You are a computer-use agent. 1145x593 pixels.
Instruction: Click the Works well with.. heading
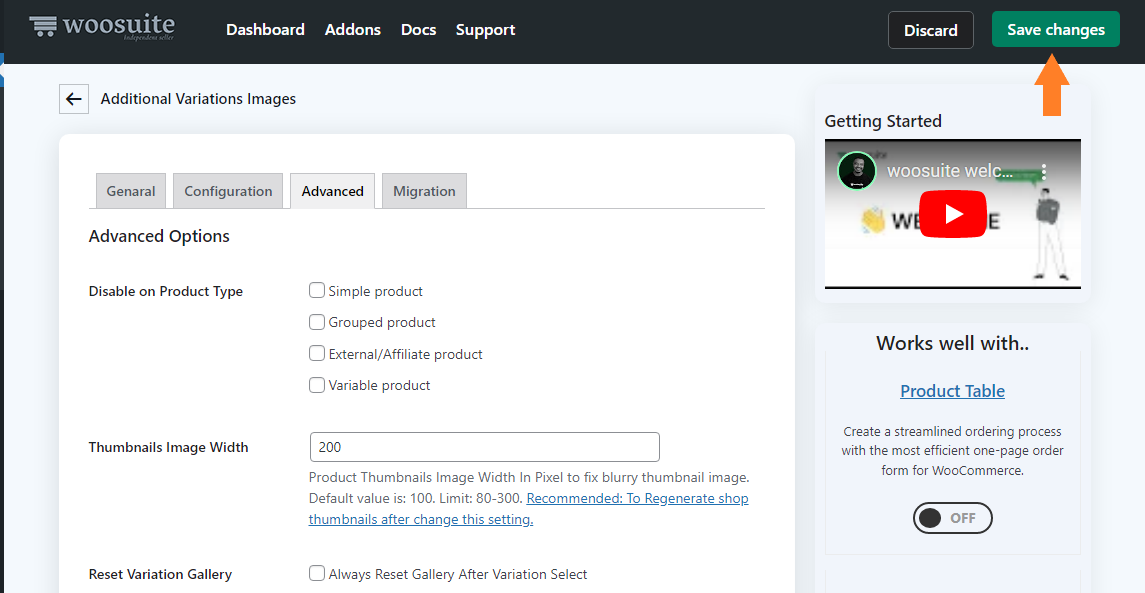pos(952,343)
